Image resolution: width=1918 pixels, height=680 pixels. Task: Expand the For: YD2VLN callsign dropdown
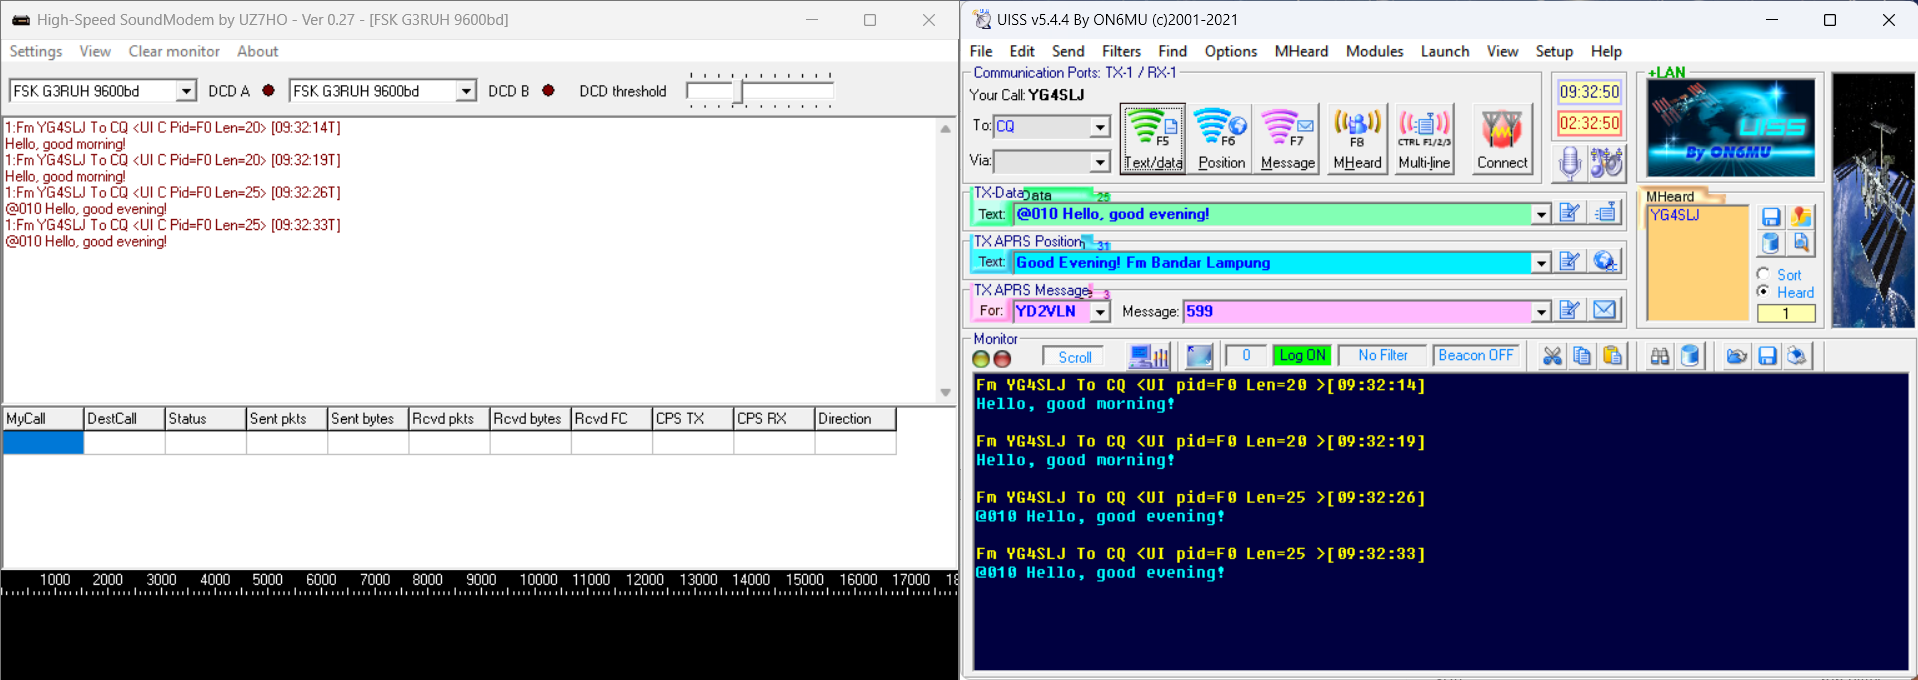(x=1100, y=312)
